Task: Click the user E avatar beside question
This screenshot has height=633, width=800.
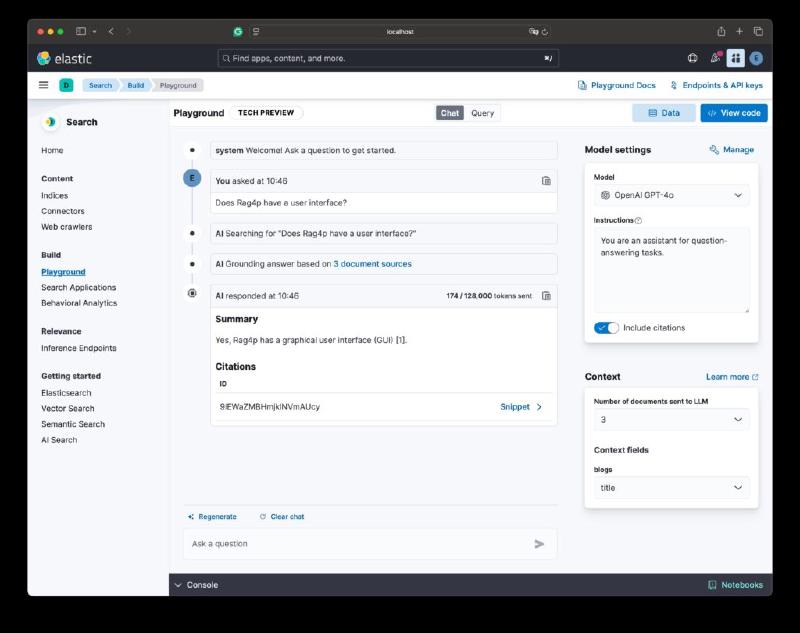Action: click(192, 178)
